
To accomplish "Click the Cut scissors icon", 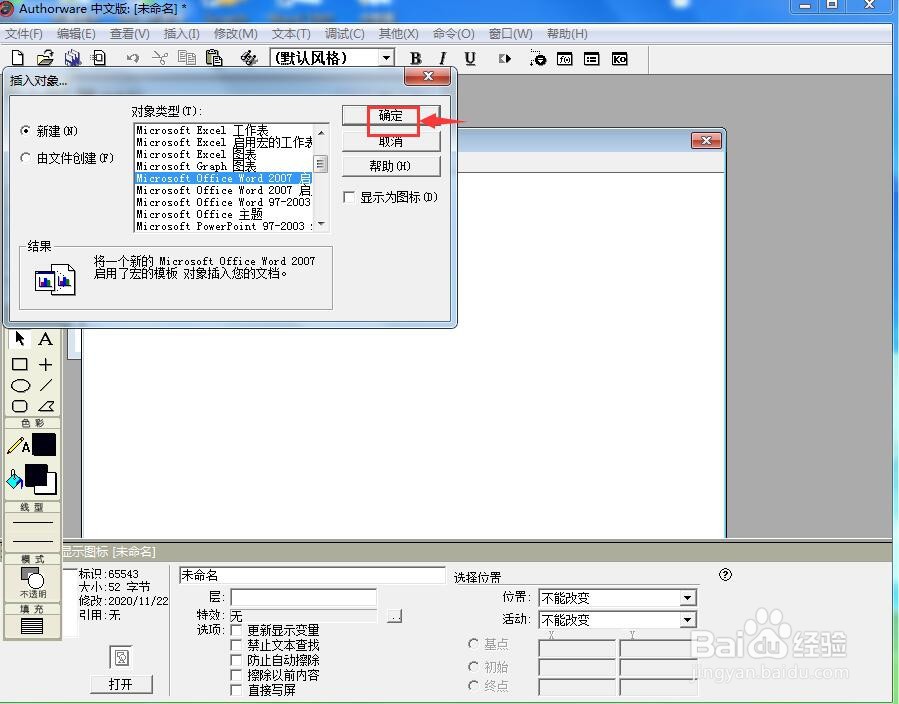I will click(x=160, y=58).
